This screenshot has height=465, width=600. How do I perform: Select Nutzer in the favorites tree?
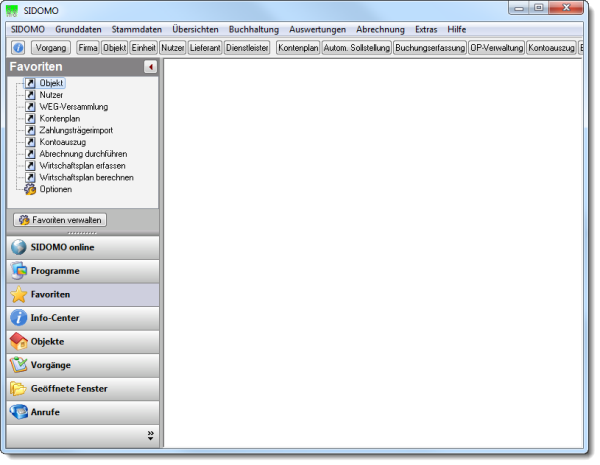click(x=51, y=95)
